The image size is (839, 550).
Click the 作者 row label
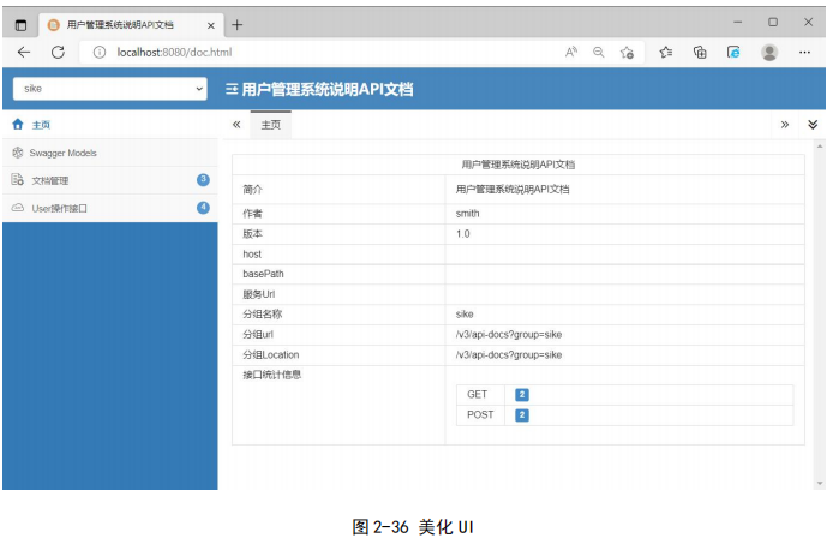coord(253,213)
